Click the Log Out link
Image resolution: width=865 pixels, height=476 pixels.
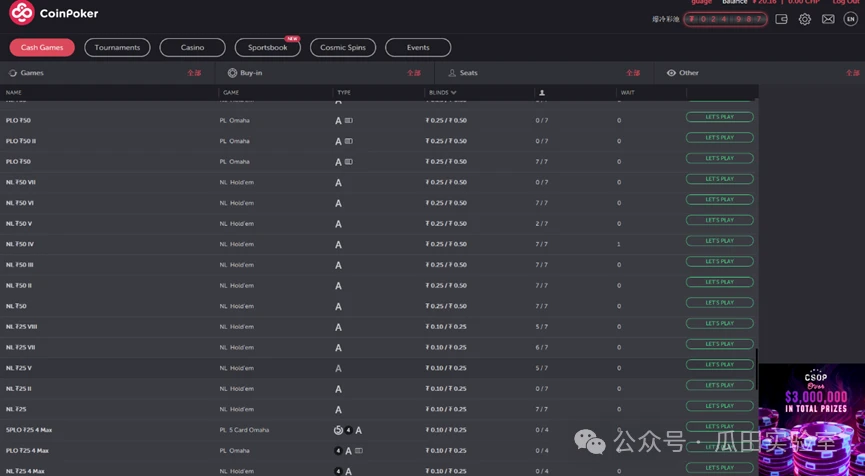845,3
